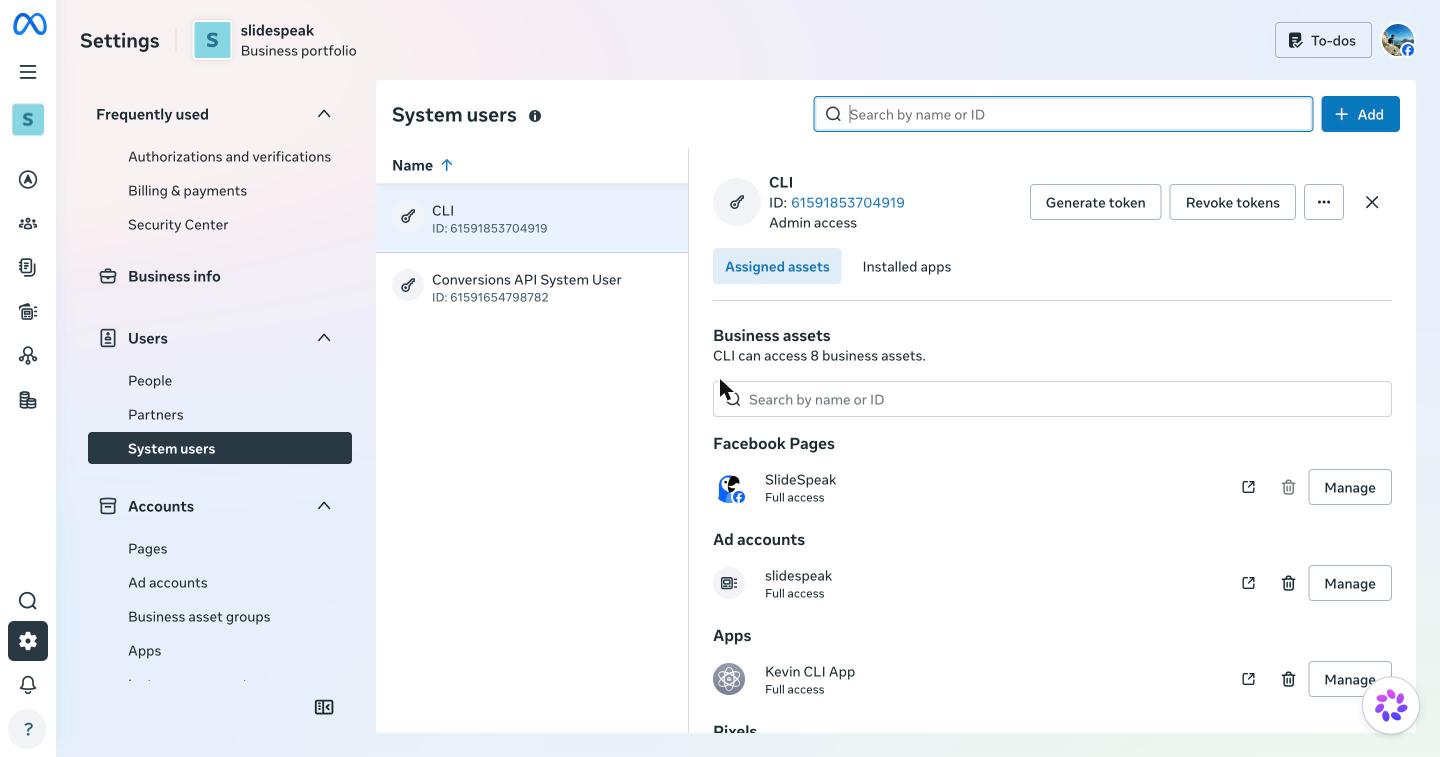The image size is (1440, 757).
Task: Go to Partners under Users
Action: [155, 415]
